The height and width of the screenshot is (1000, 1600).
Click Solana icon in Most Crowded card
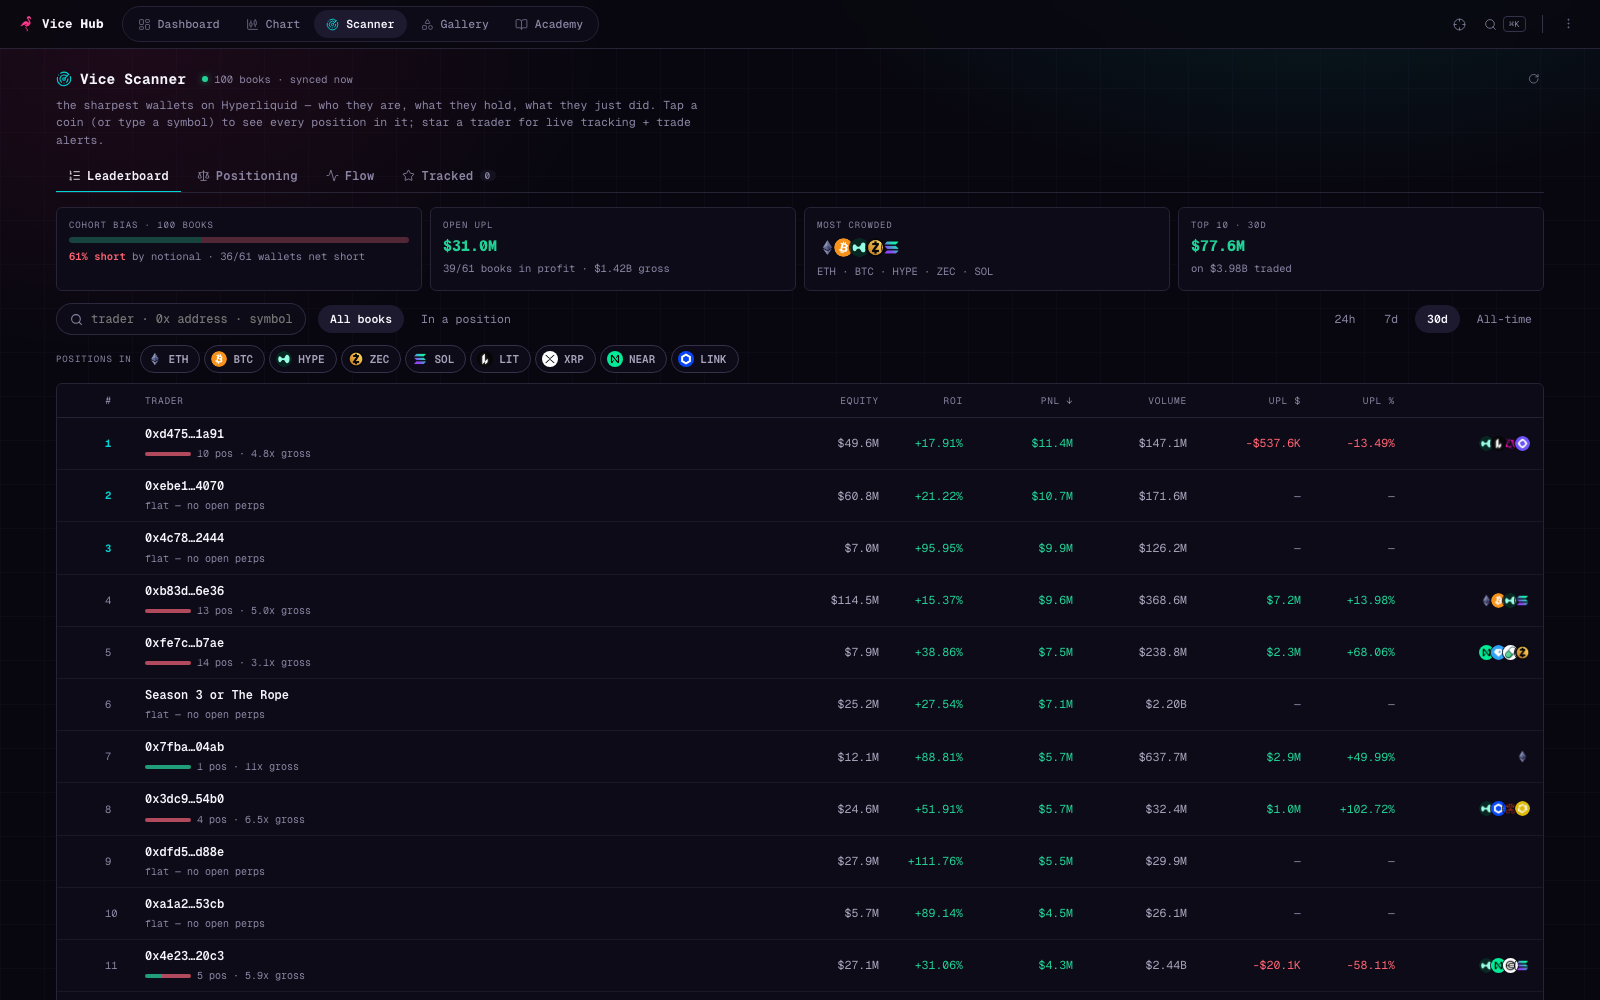891,247
